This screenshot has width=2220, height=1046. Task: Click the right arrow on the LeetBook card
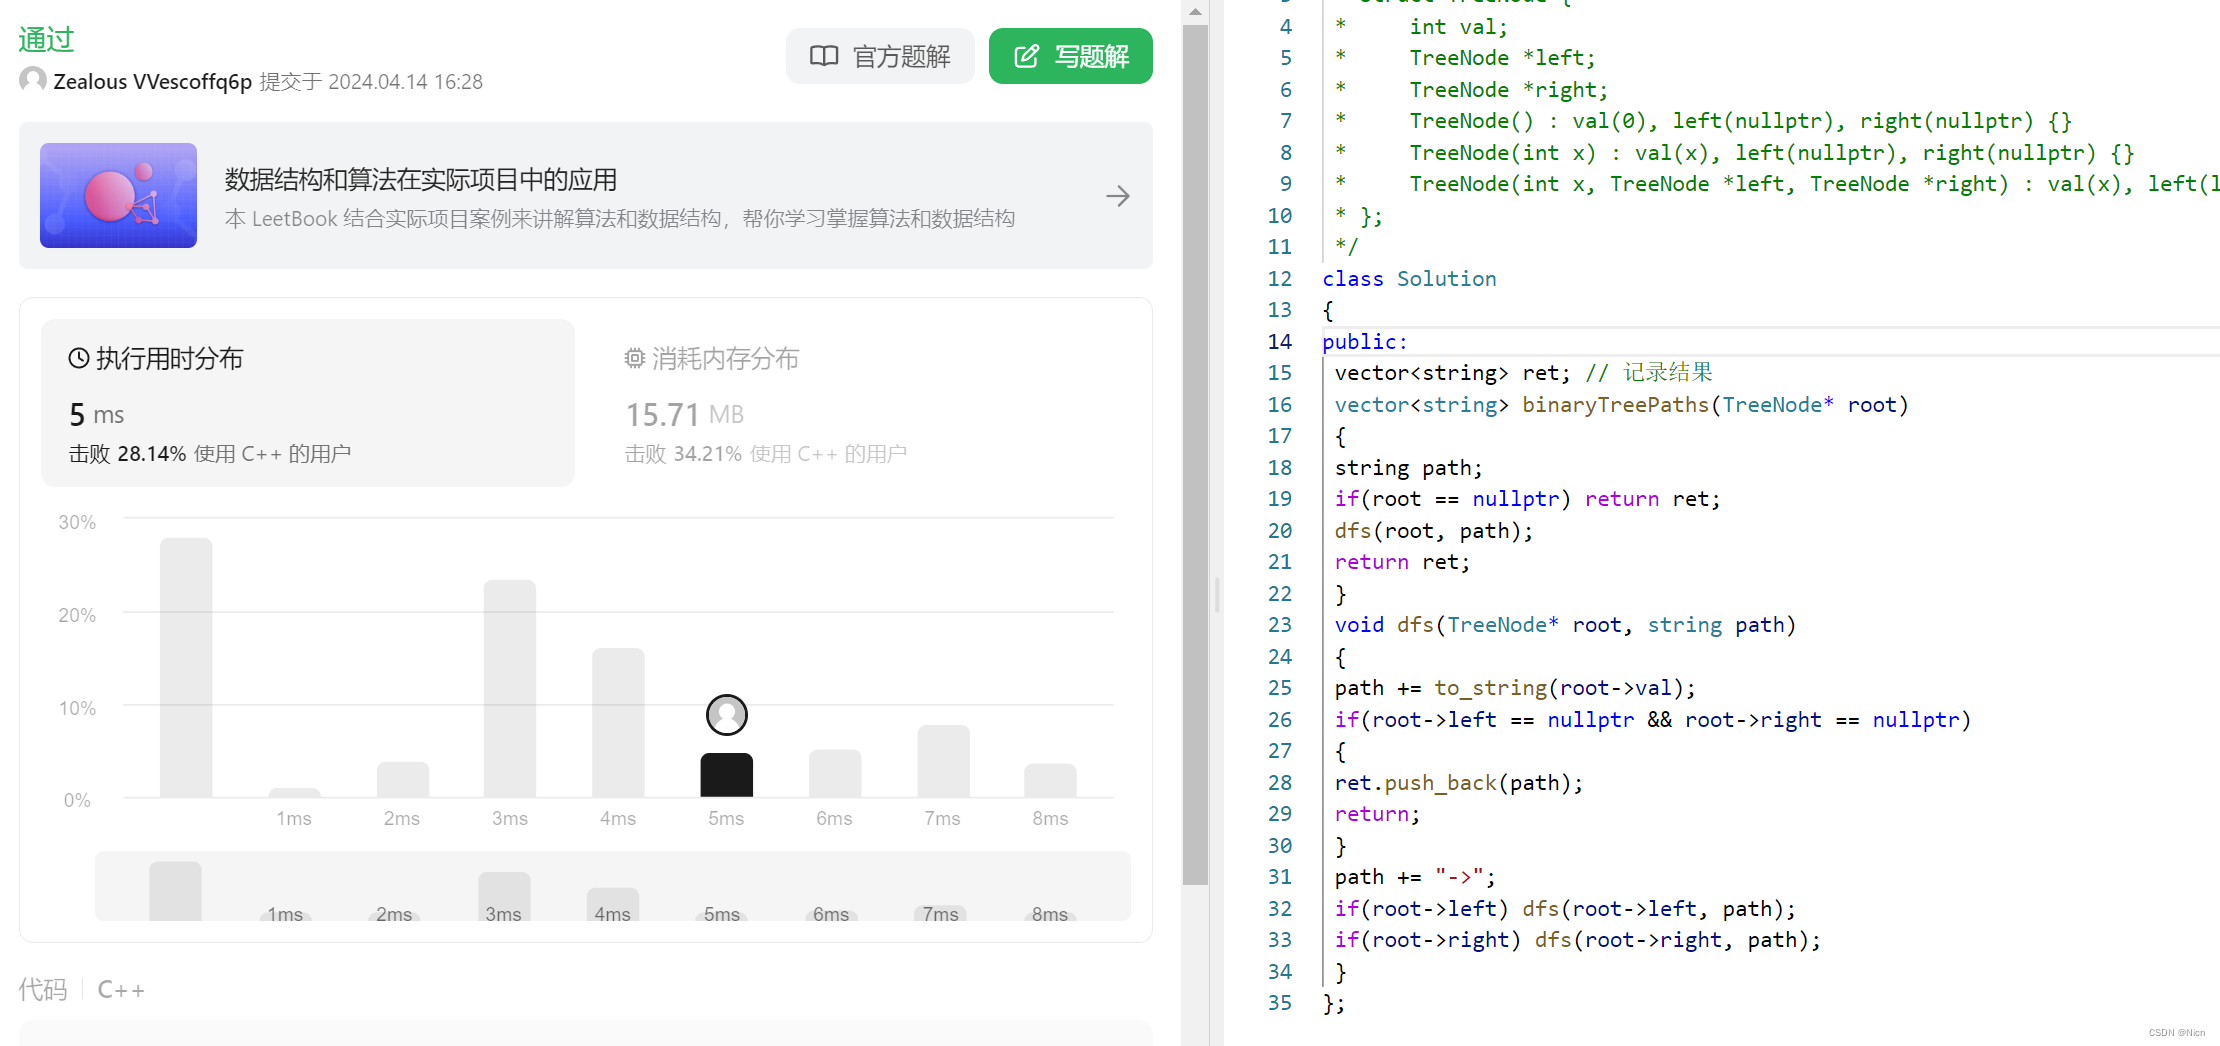click(1118, 195)
